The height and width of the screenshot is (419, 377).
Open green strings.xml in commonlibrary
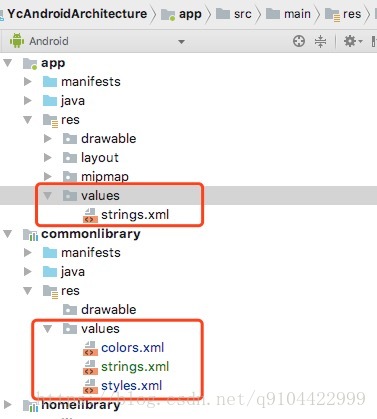pyautogui.click(x=135, y=367)
